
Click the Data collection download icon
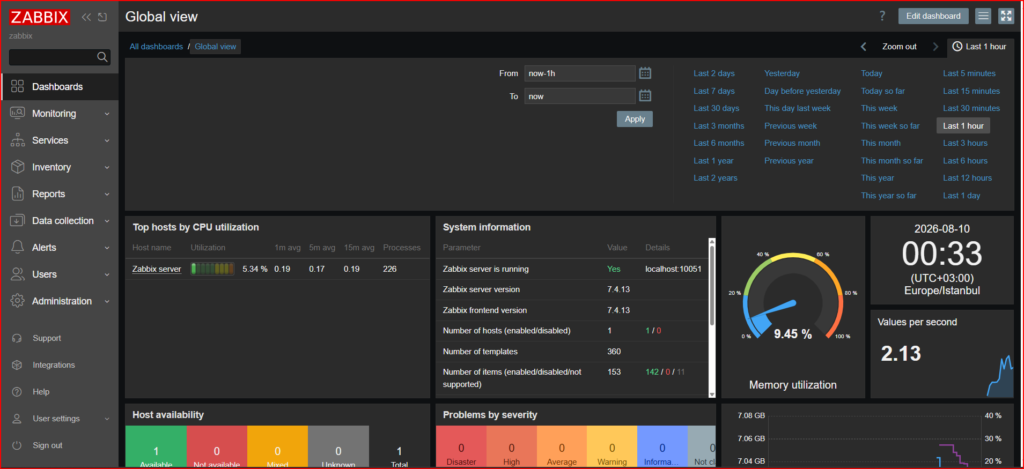[18, 220]
